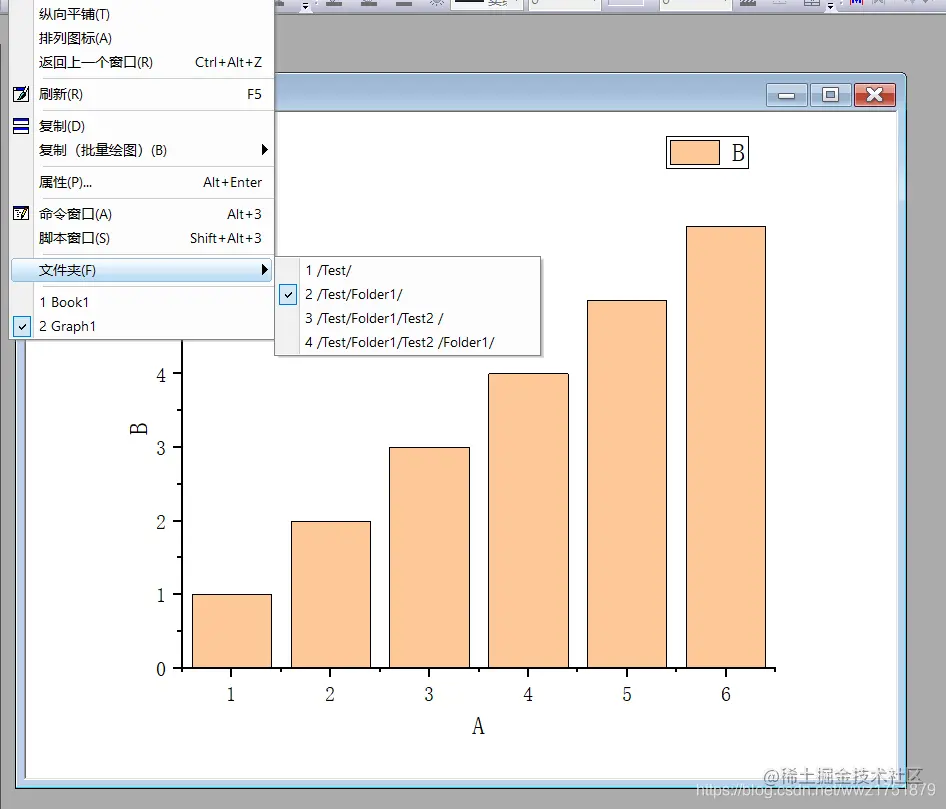The image size is (946, 809).
Task: Go to folder 4 /Test/Folder1/Test2 /Folder1/
Action: [408, 343]
